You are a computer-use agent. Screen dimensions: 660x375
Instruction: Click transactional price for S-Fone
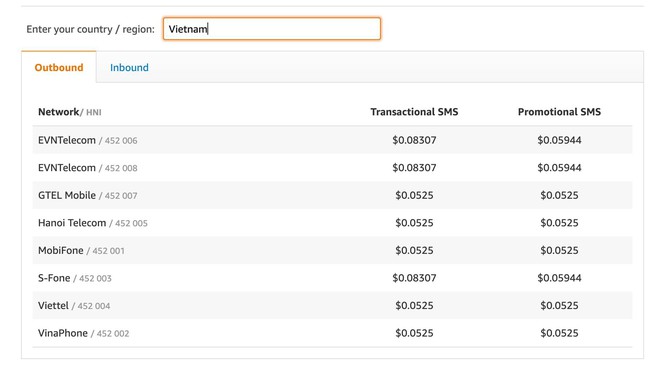click(x=414, y=278)
